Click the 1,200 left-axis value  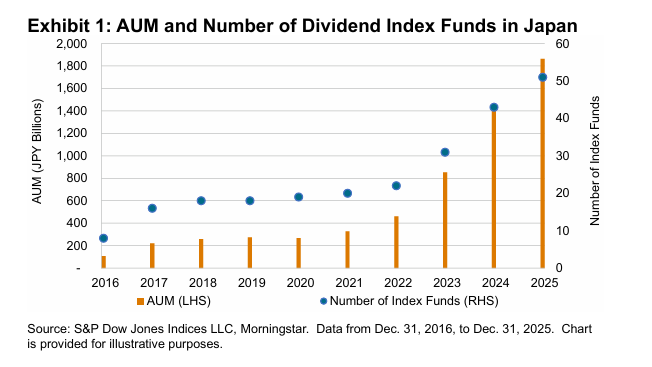72,133
